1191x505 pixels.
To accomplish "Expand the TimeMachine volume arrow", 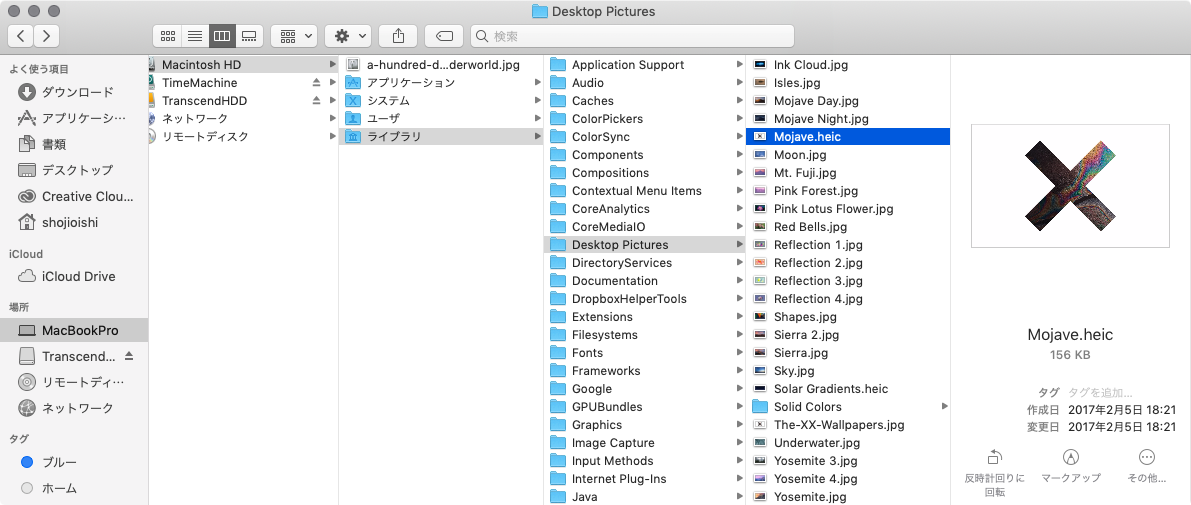I will (333, 83).
